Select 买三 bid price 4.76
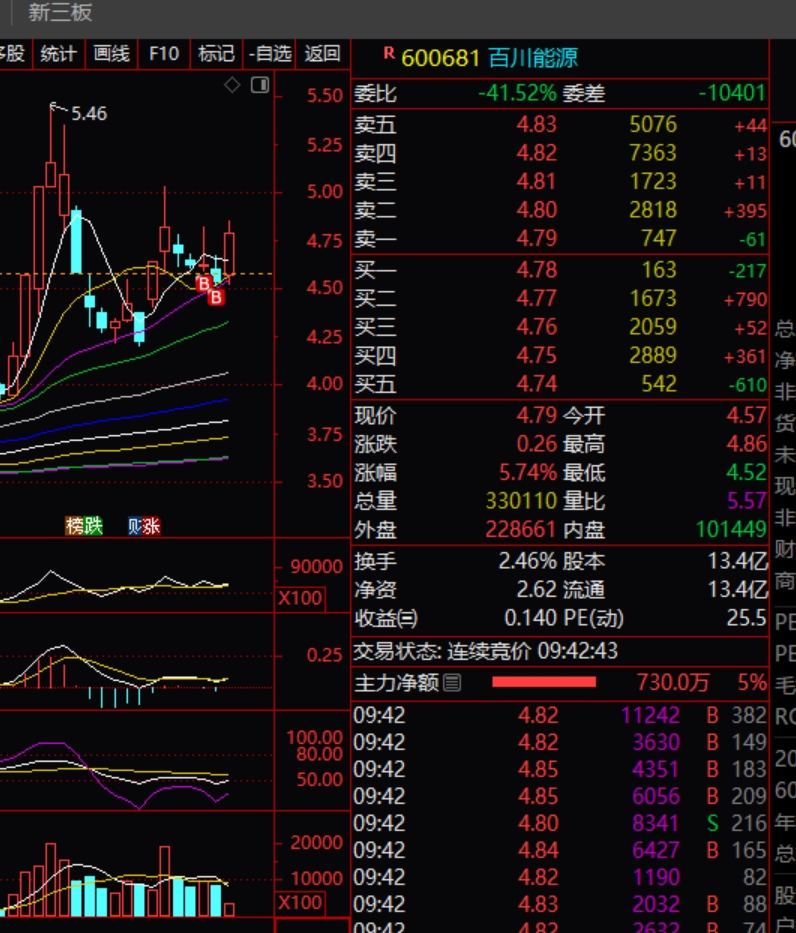The height and width of the screenshot is (933, 796). pos(536,327)
